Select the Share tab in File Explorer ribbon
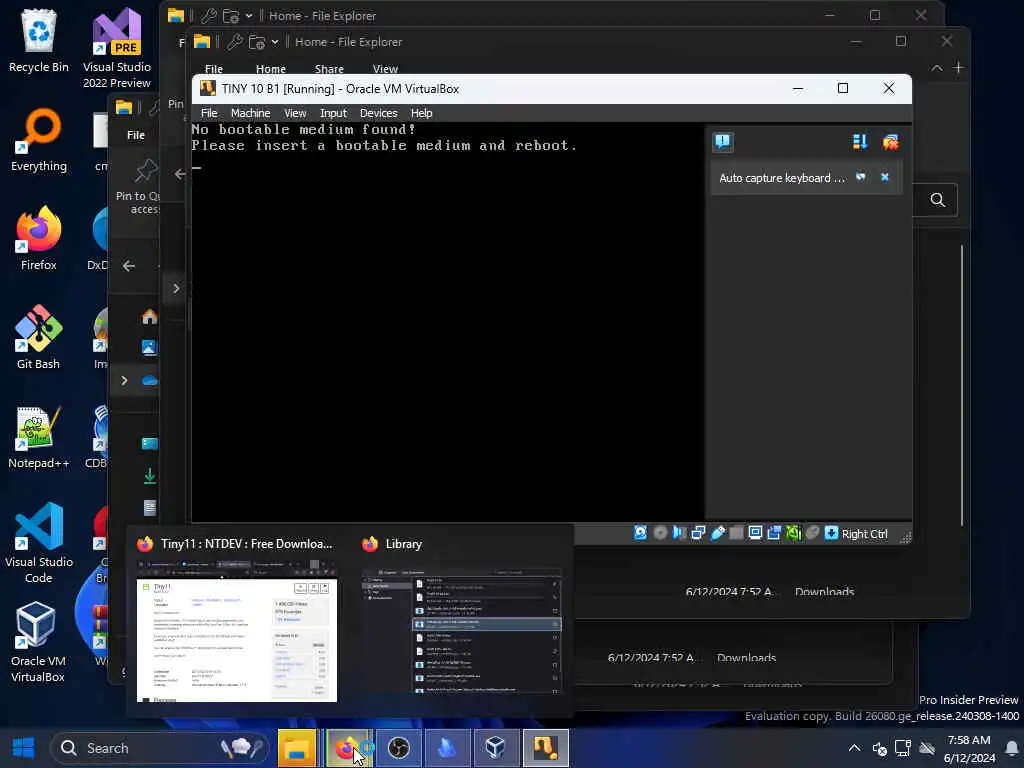The image size is (1024, 768). 329,69
